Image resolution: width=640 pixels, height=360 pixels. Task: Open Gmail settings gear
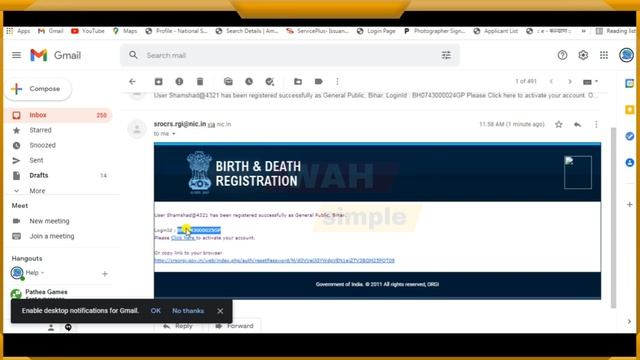tap(583, 55)
